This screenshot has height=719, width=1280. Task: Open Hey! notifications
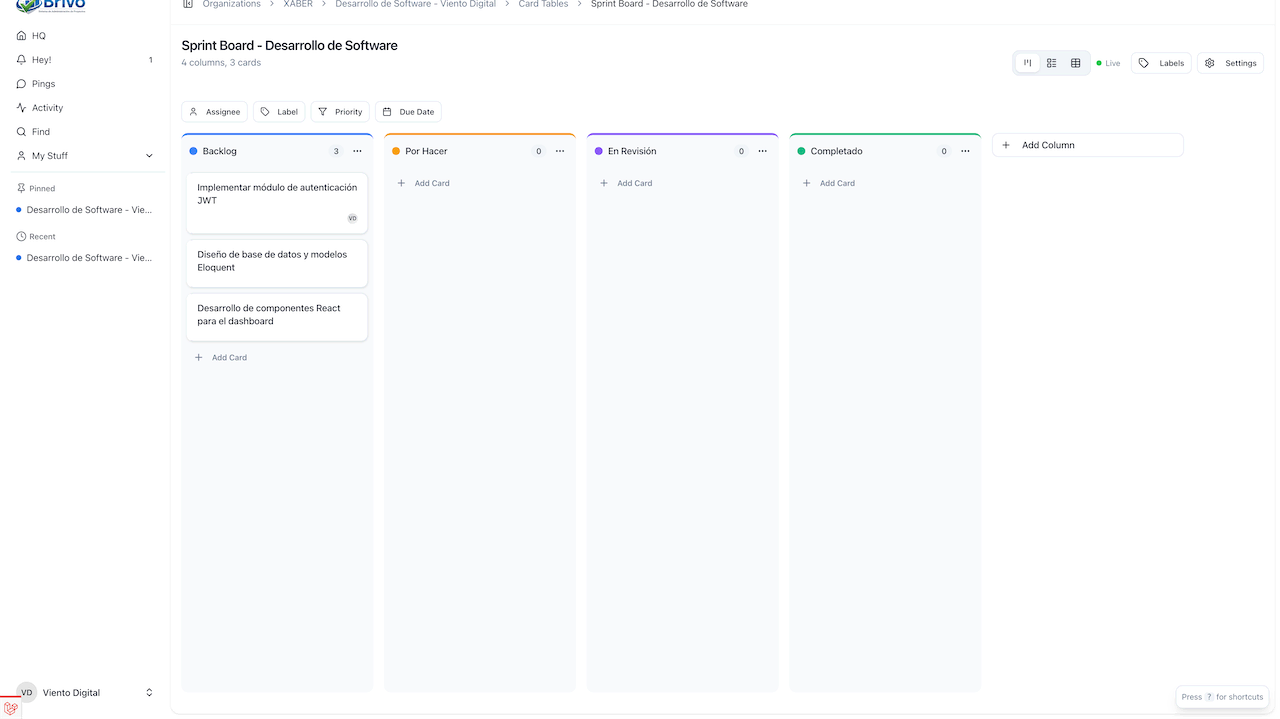41,60
